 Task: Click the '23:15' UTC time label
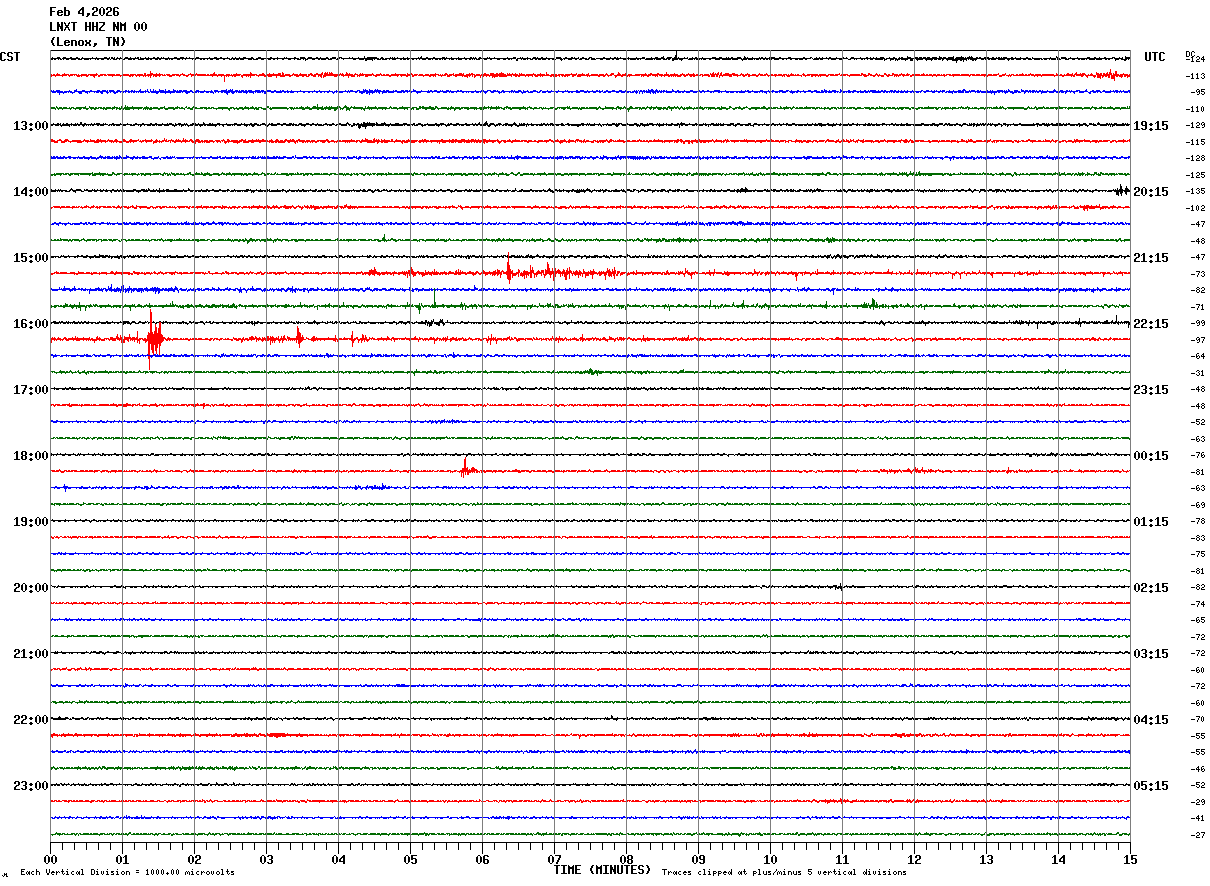(1151, 390)
